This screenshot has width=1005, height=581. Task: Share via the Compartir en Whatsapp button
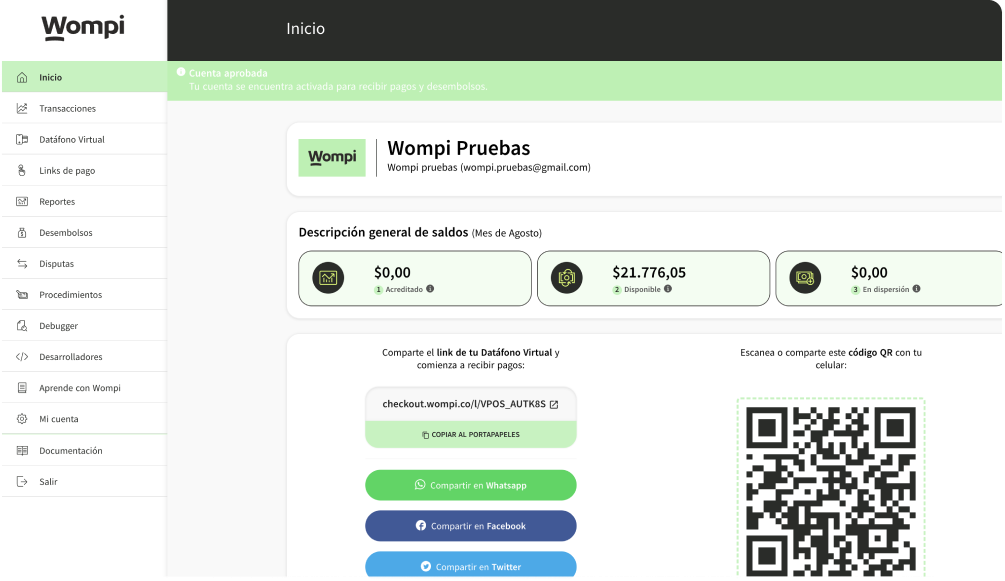(x=470, y=485)
